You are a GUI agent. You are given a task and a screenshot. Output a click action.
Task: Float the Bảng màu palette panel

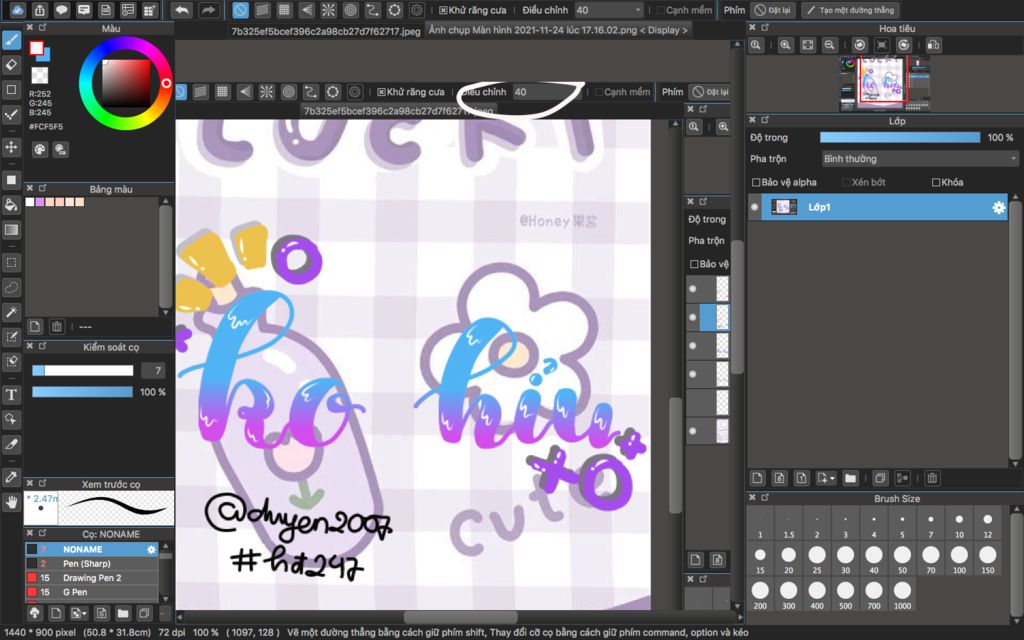click(42, 188)
